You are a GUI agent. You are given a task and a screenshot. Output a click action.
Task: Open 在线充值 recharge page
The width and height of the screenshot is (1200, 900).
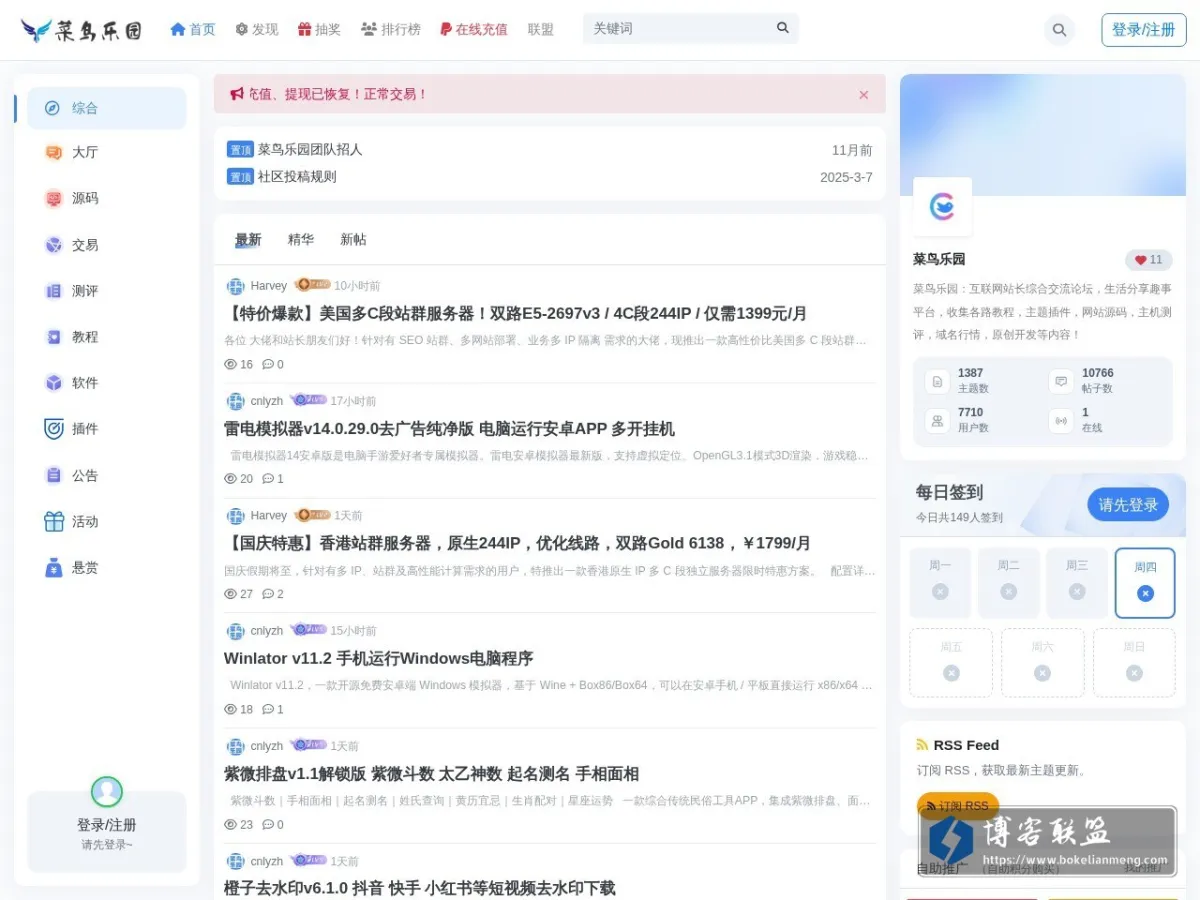point(474,29)
